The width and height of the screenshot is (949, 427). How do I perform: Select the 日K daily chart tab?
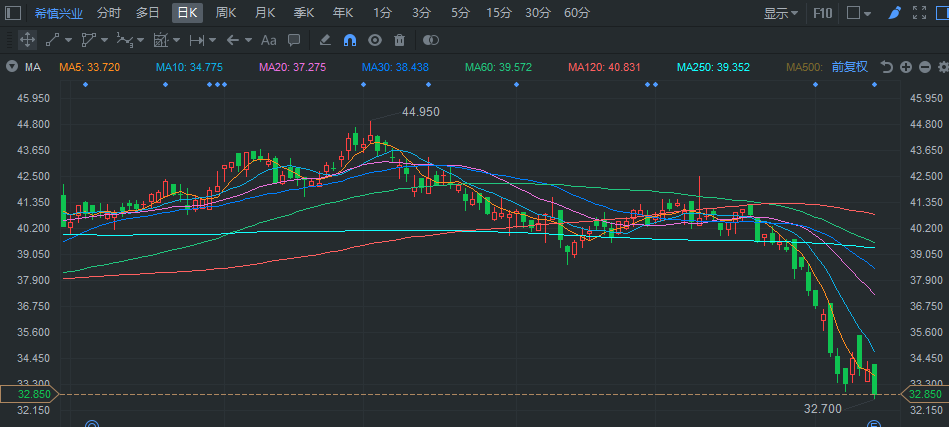click(187, 13)
